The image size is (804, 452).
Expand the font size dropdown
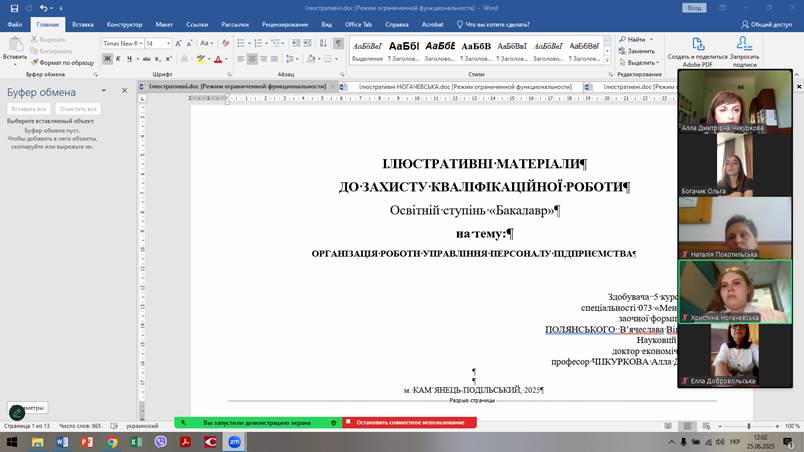click(169, 44)
